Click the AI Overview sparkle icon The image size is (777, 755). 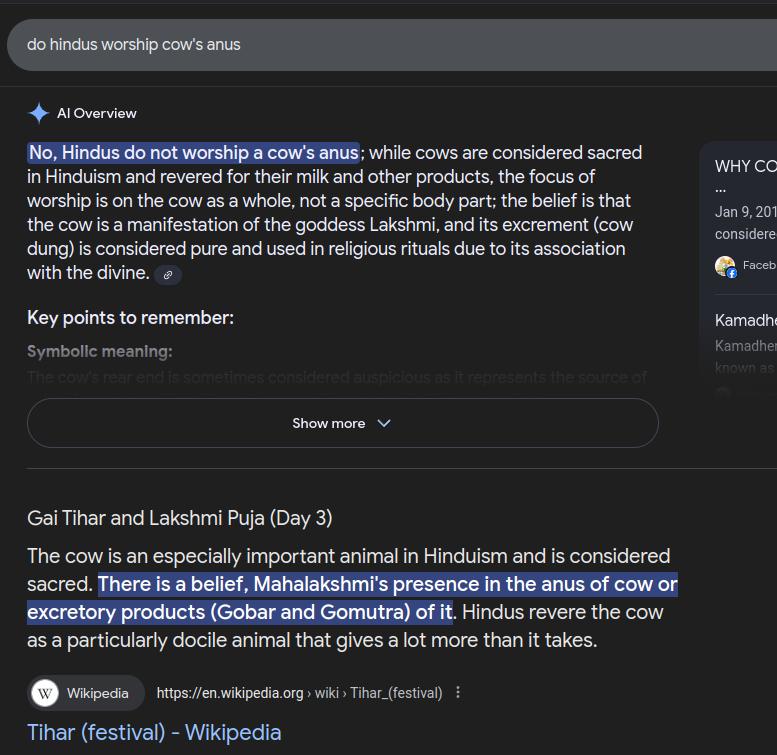tap(38, 113)
